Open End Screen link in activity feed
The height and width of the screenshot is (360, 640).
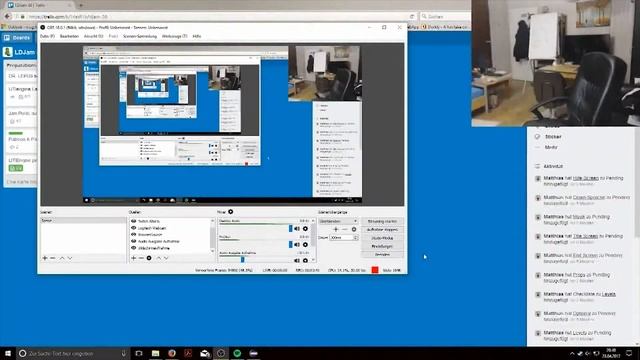pyautogui.click(x=585, y=256)
